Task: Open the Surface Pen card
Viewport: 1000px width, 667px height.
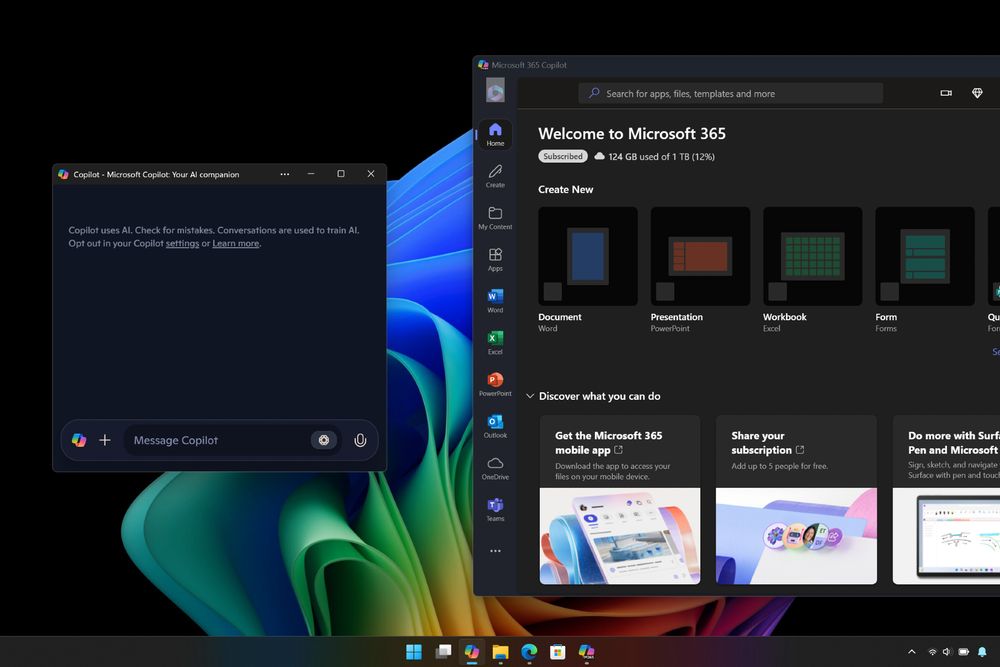Action: point(946,499)
